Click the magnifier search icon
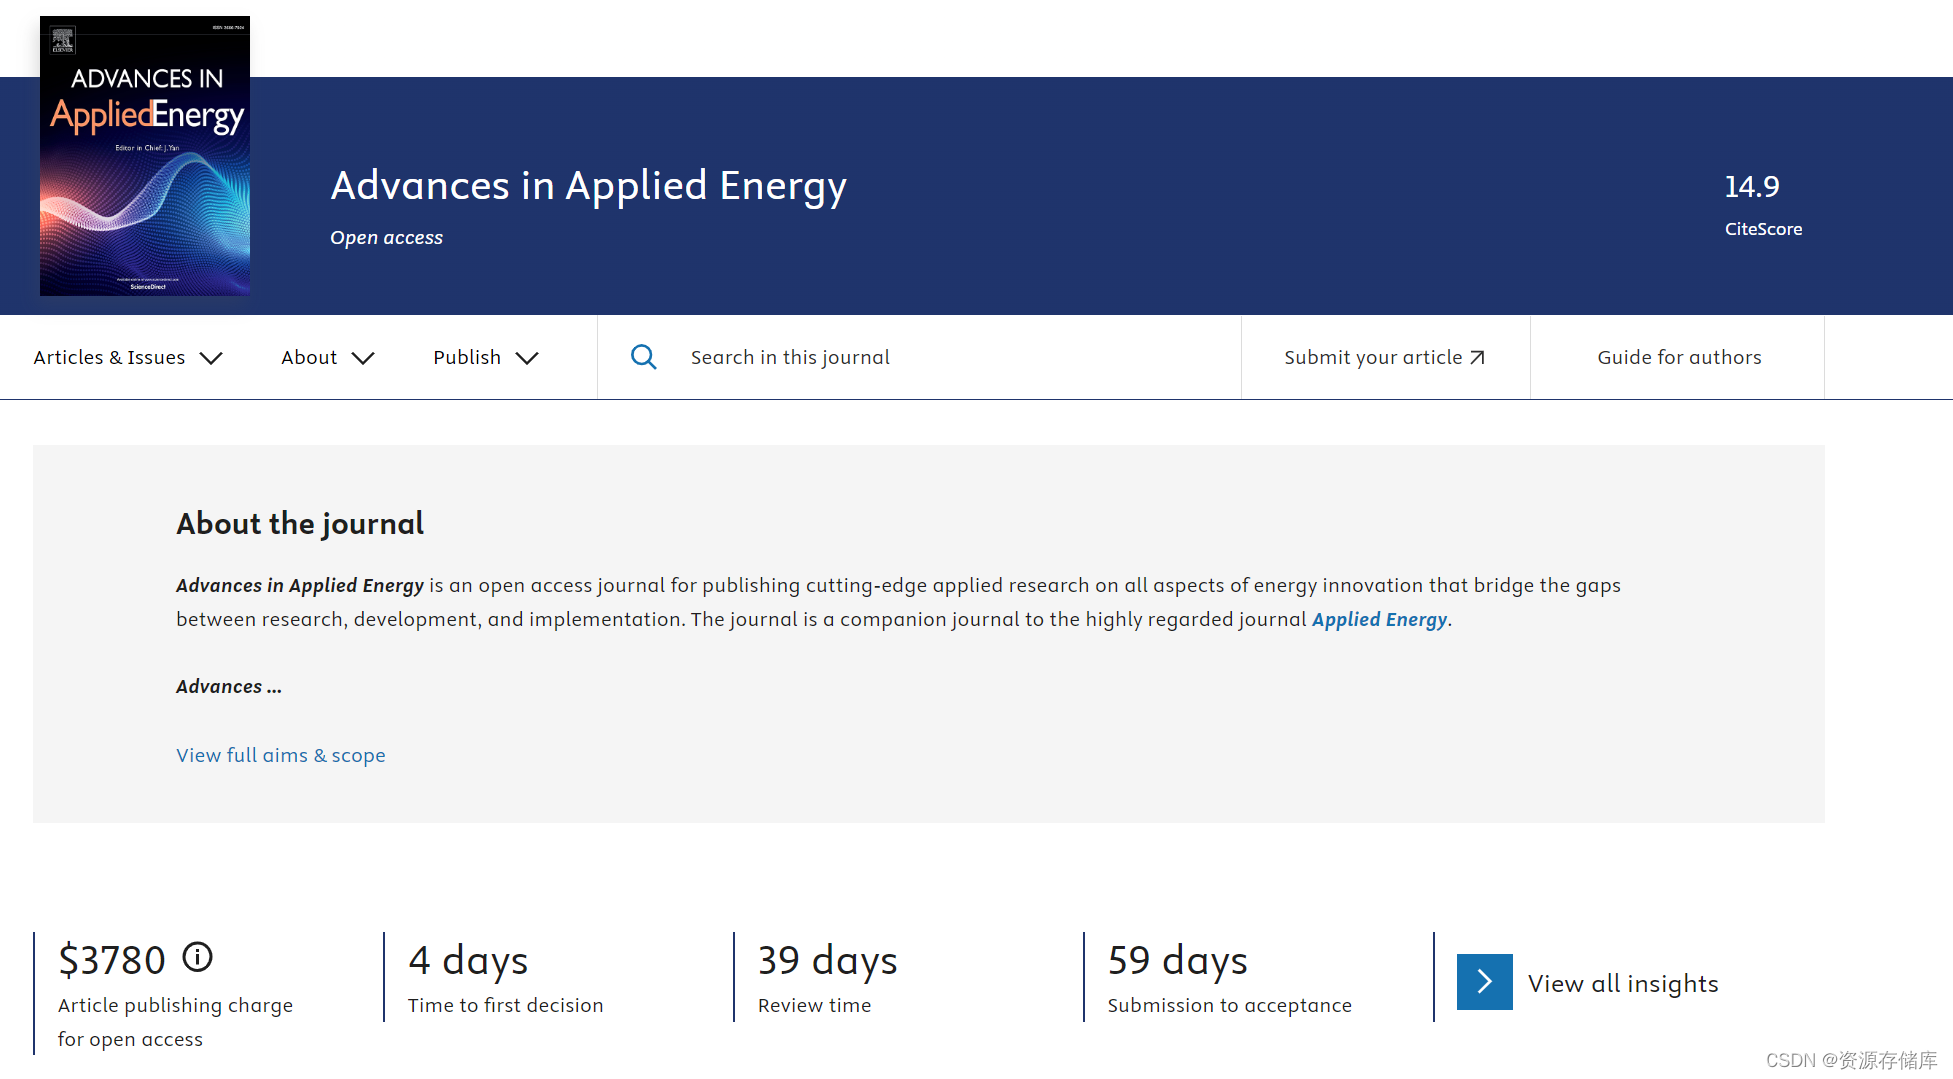This screenshot has width=1953, height=1079. [x=644, y=357]
